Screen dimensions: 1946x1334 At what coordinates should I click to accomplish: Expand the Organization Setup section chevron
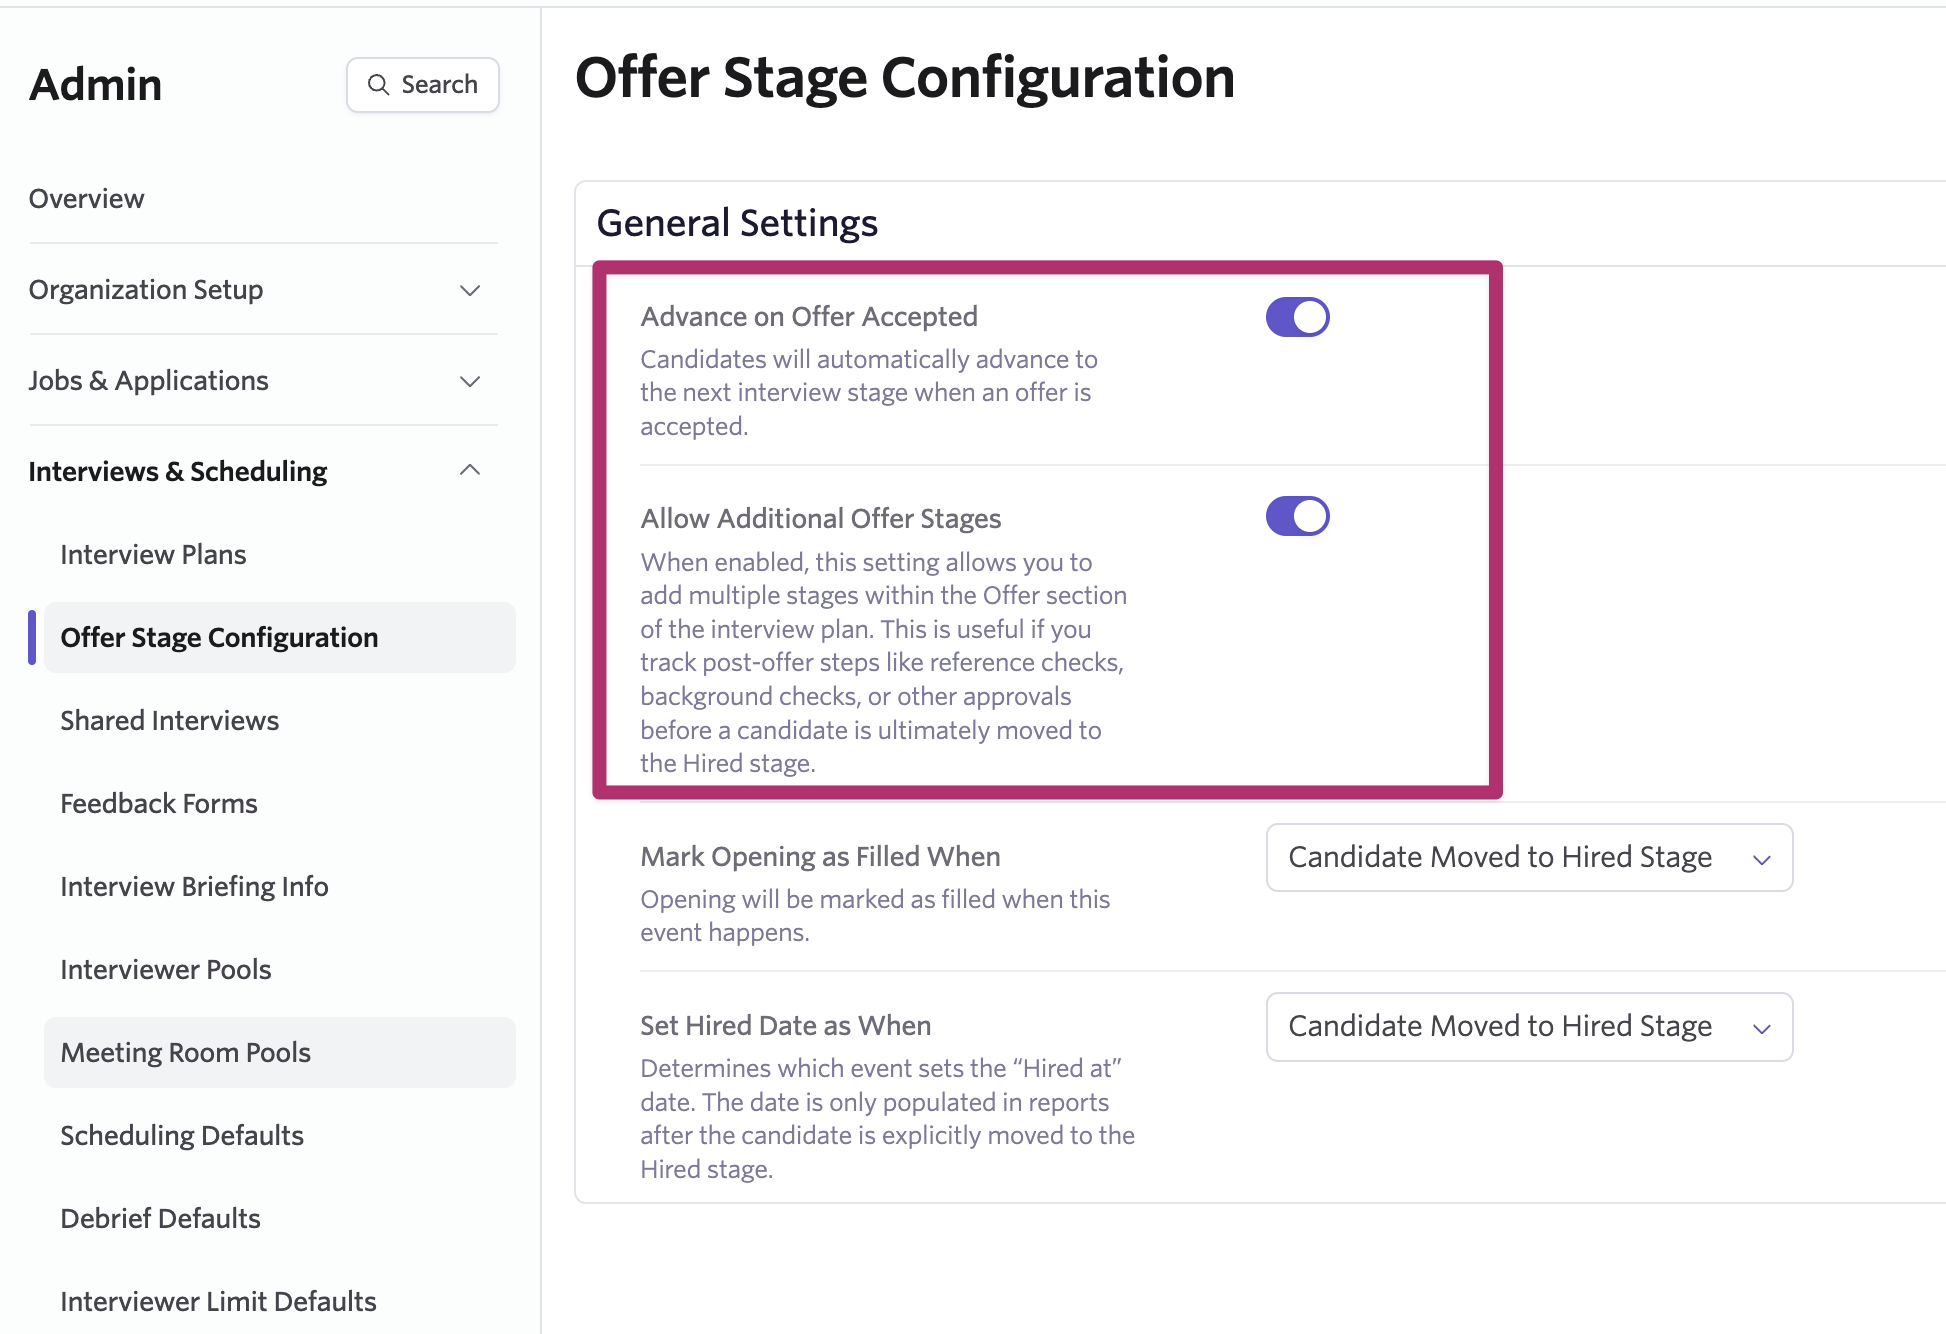470,290
